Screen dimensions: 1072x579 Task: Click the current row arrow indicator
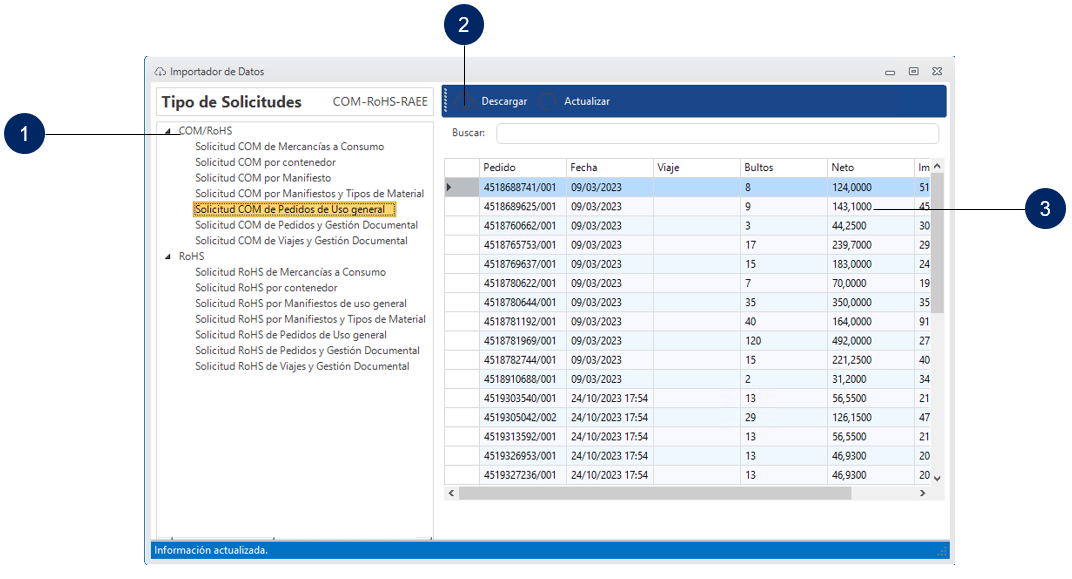click(x=448, y=187)
